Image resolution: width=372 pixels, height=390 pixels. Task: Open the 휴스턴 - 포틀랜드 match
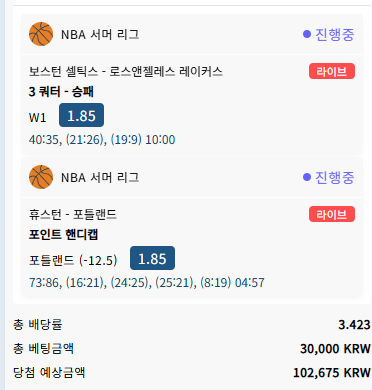coord(73,214)
